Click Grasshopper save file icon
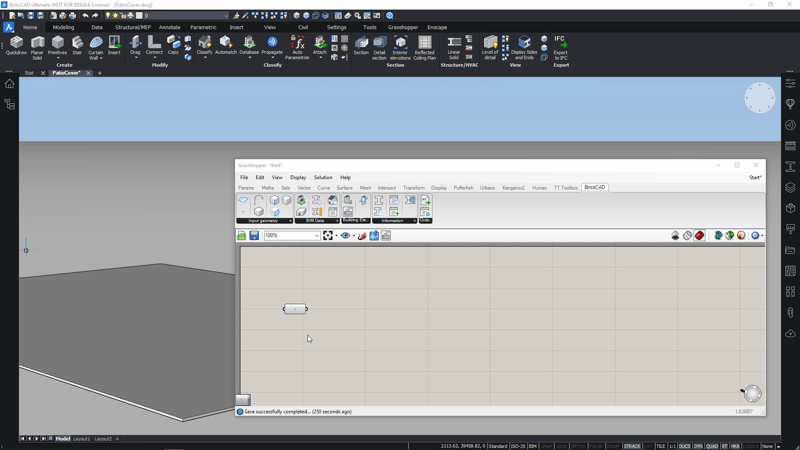Viewport: 800px width, 450px height. 254,236
